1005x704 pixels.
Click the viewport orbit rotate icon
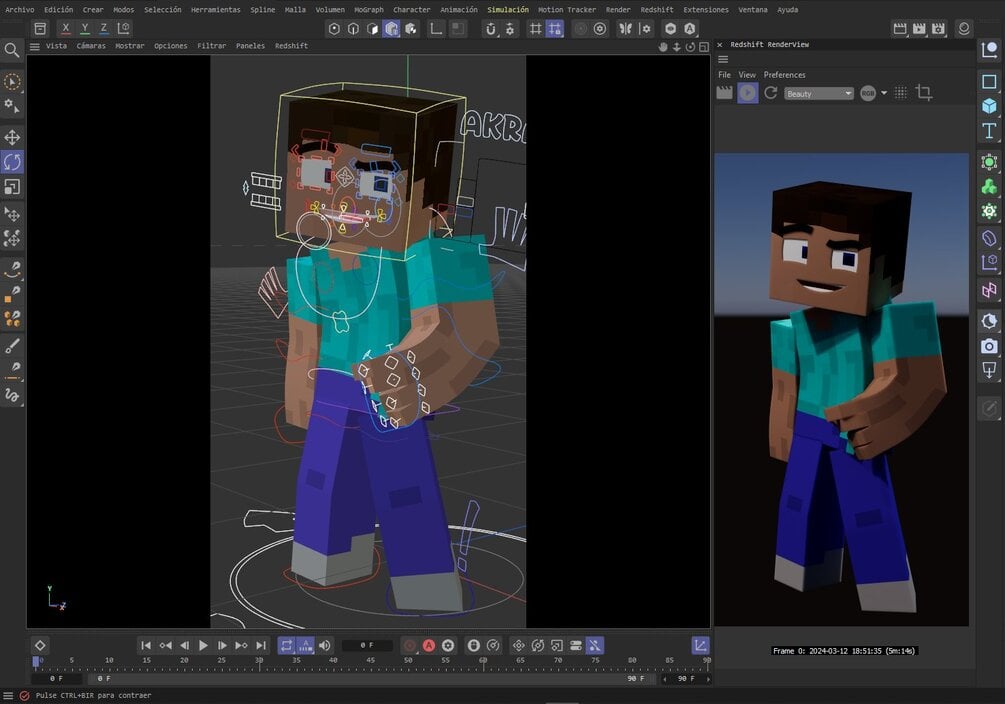click(x=690, y=47)
